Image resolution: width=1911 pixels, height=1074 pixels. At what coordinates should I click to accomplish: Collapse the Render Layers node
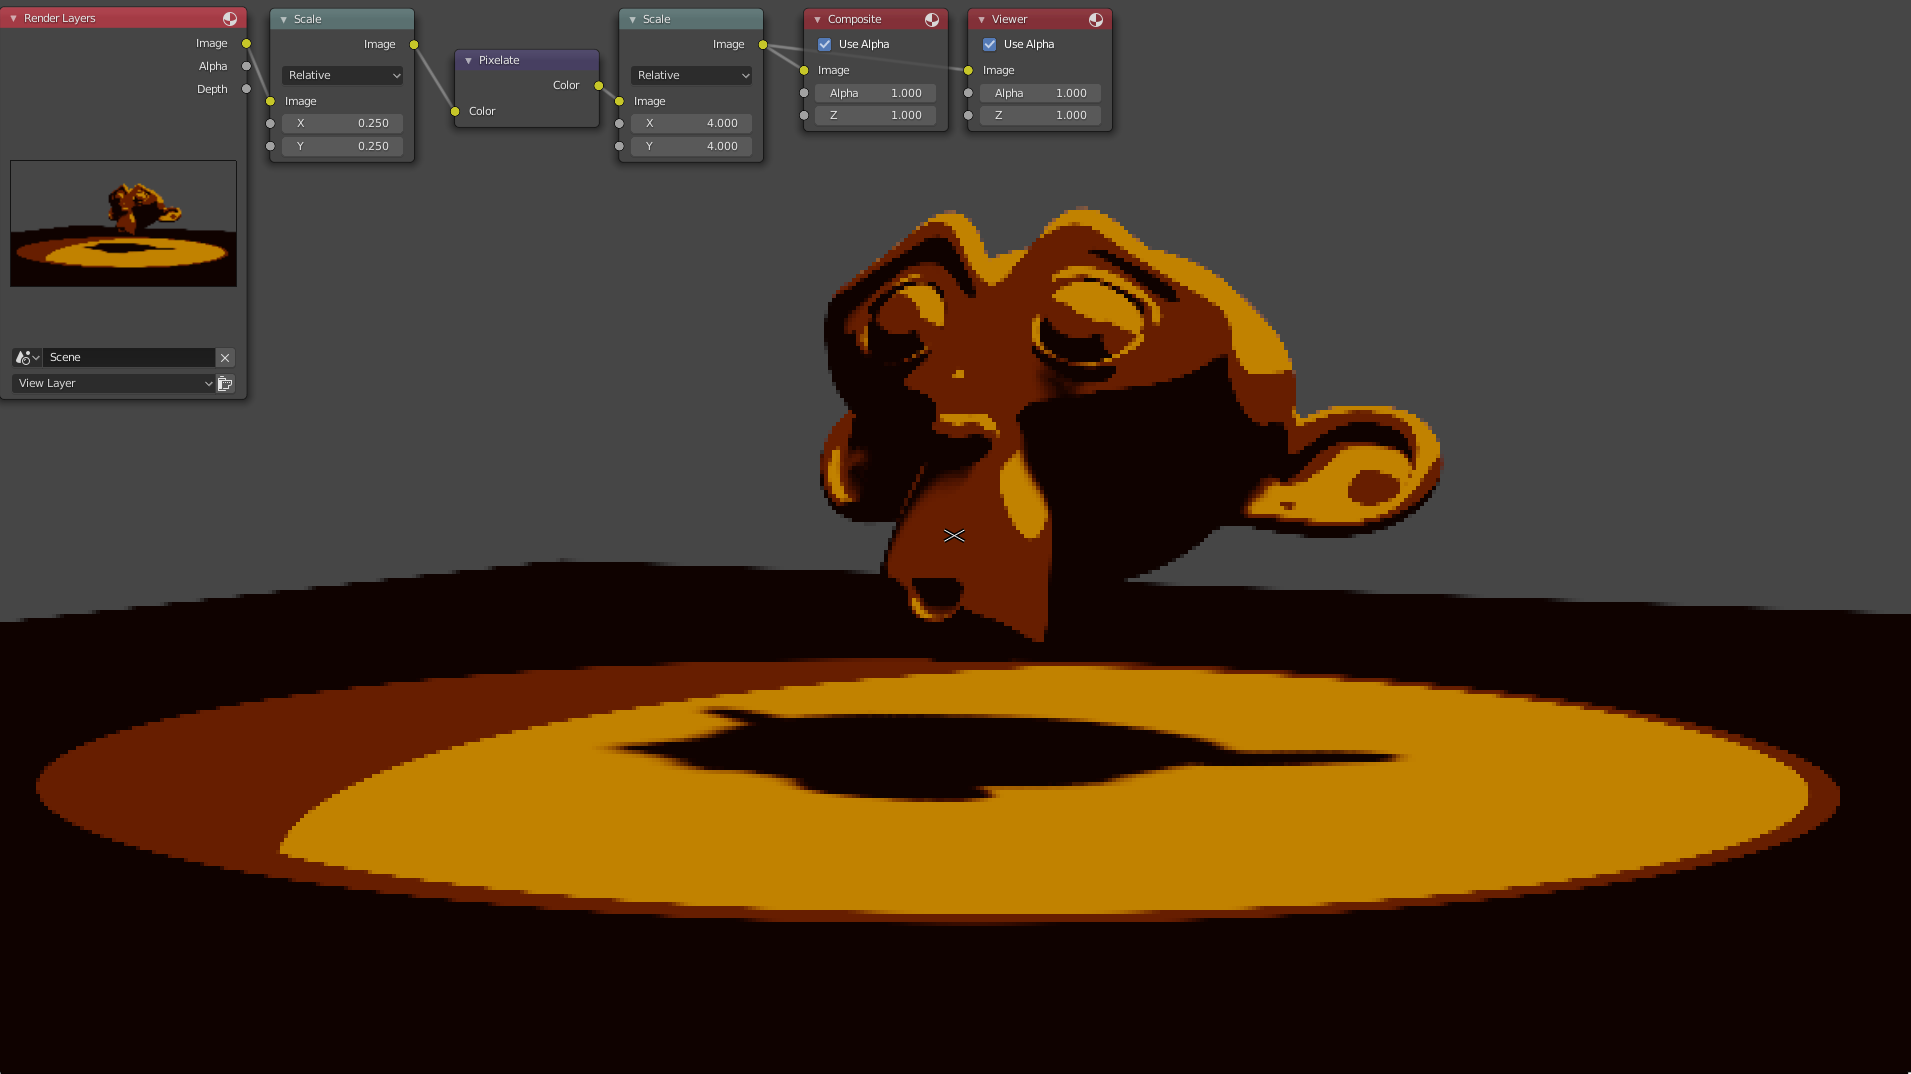pos(13,18)
